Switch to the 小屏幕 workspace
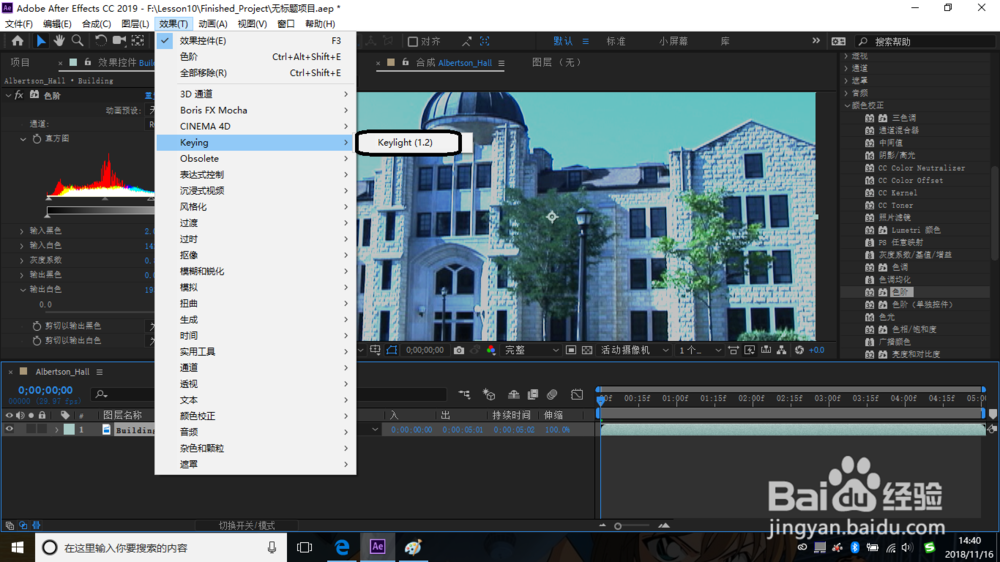Image resolution: width=1000 pixels, height=562 pixels. 673,41
